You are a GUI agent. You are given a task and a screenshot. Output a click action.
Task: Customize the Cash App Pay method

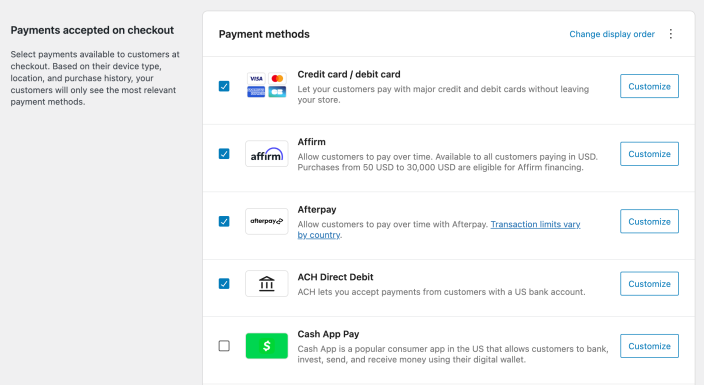pyautogui.click(x=649, y=346)
